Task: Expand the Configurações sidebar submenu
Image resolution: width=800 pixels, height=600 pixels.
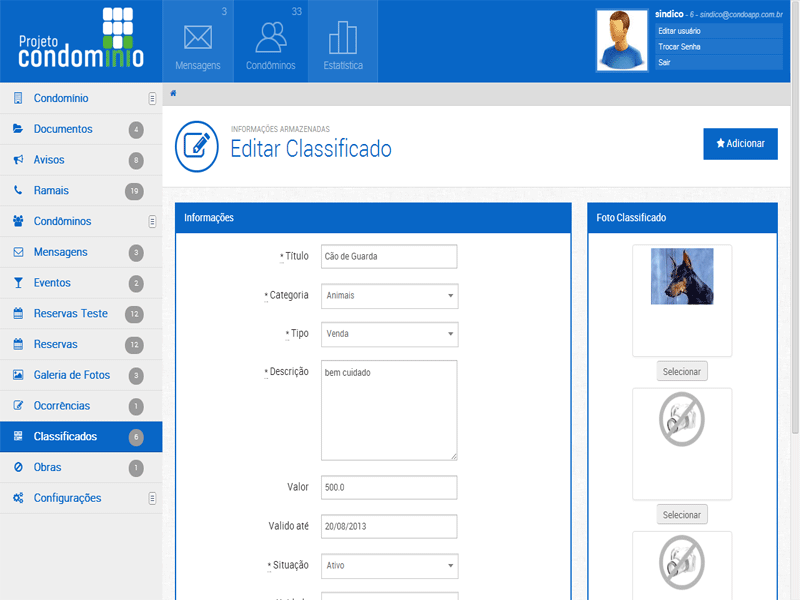Action: click(x=152, y=498)
